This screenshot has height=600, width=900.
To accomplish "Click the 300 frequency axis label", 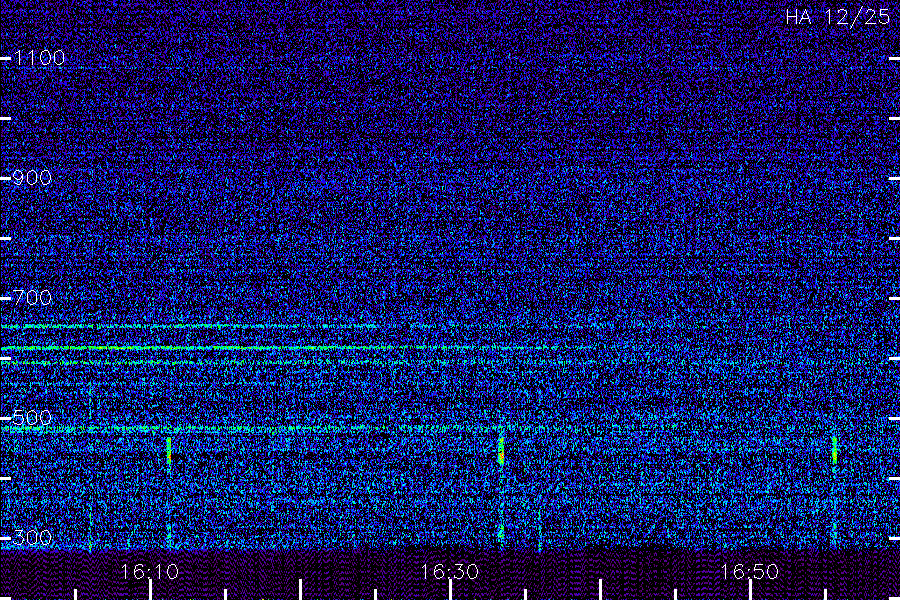I will (32, 538).
